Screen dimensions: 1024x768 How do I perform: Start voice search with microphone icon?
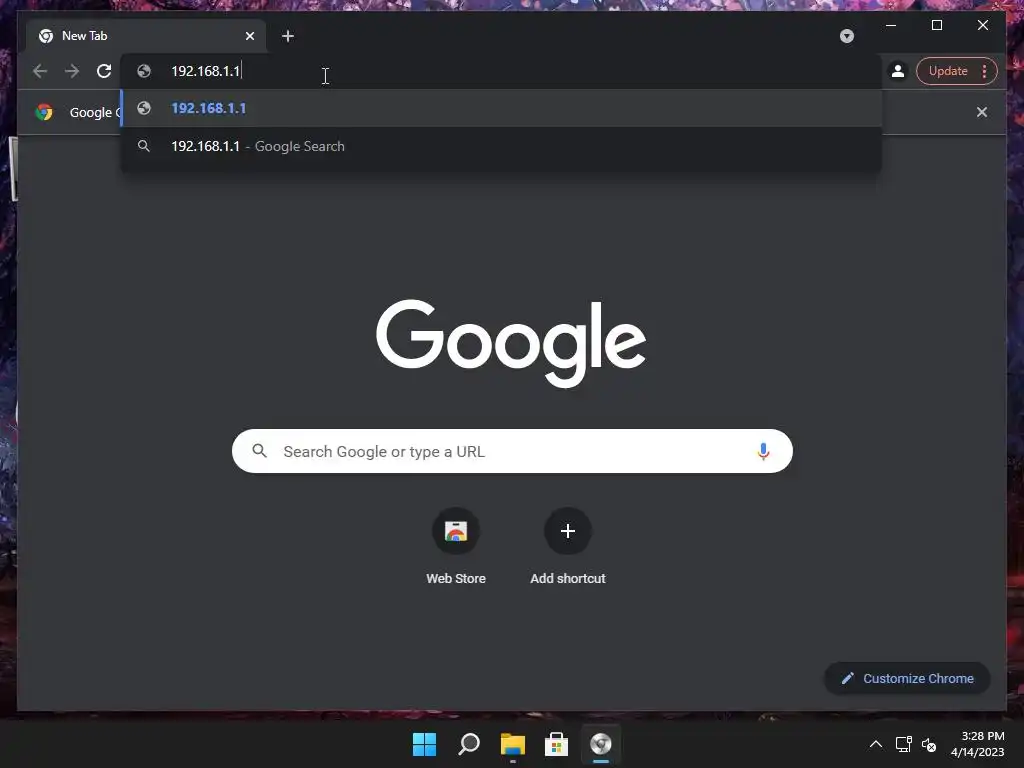coord(763,451)
